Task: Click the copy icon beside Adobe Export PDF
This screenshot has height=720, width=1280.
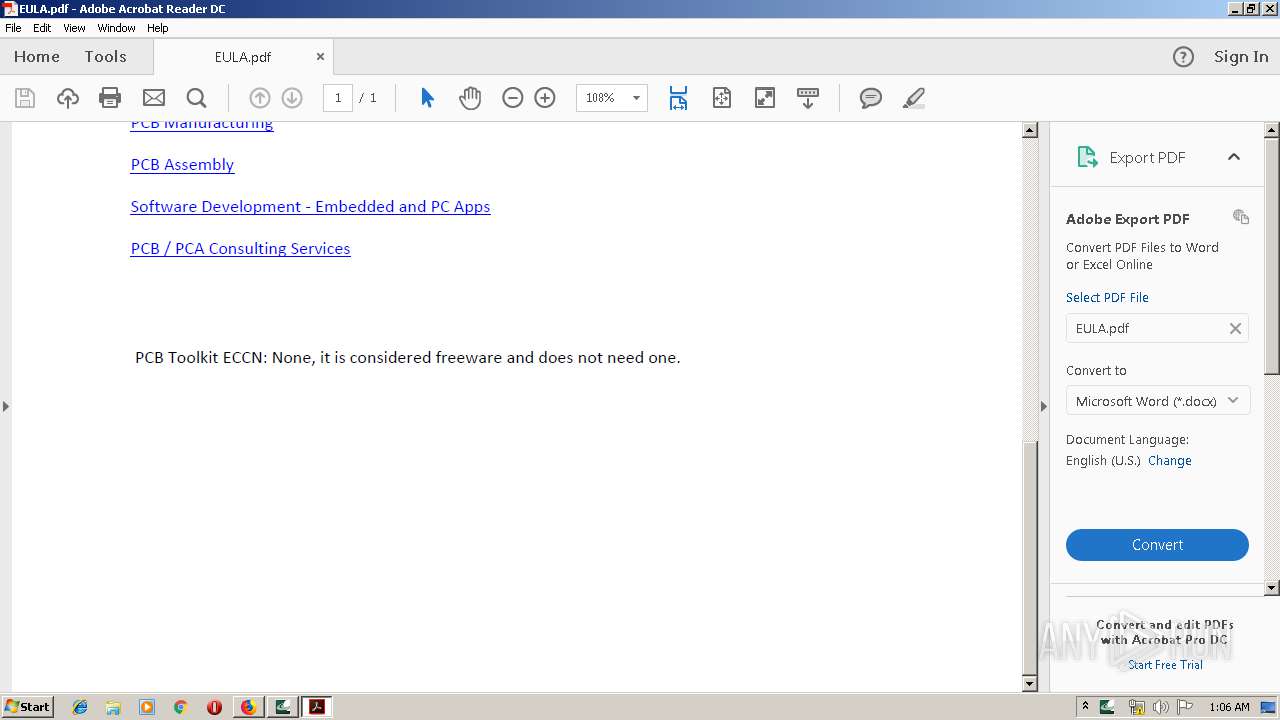Action: tap(1241, 217)
